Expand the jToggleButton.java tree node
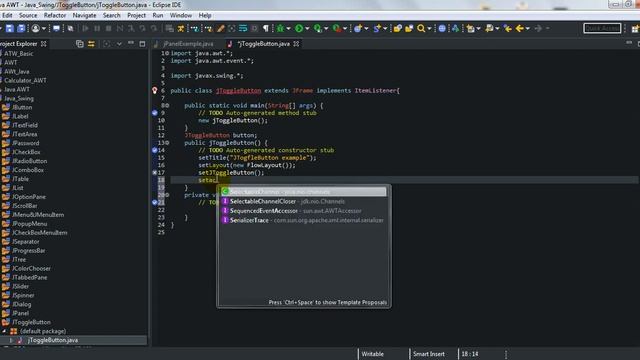The width and height of the screenshot is (640, 360). [11, 340]
